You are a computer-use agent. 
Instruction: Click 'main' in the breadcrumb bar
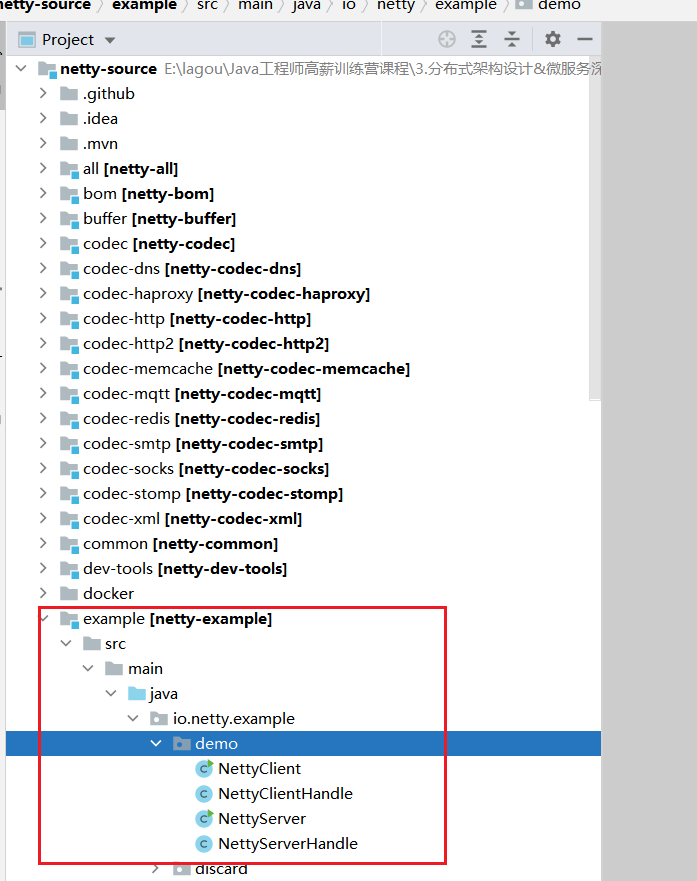[x=255, y=5]
